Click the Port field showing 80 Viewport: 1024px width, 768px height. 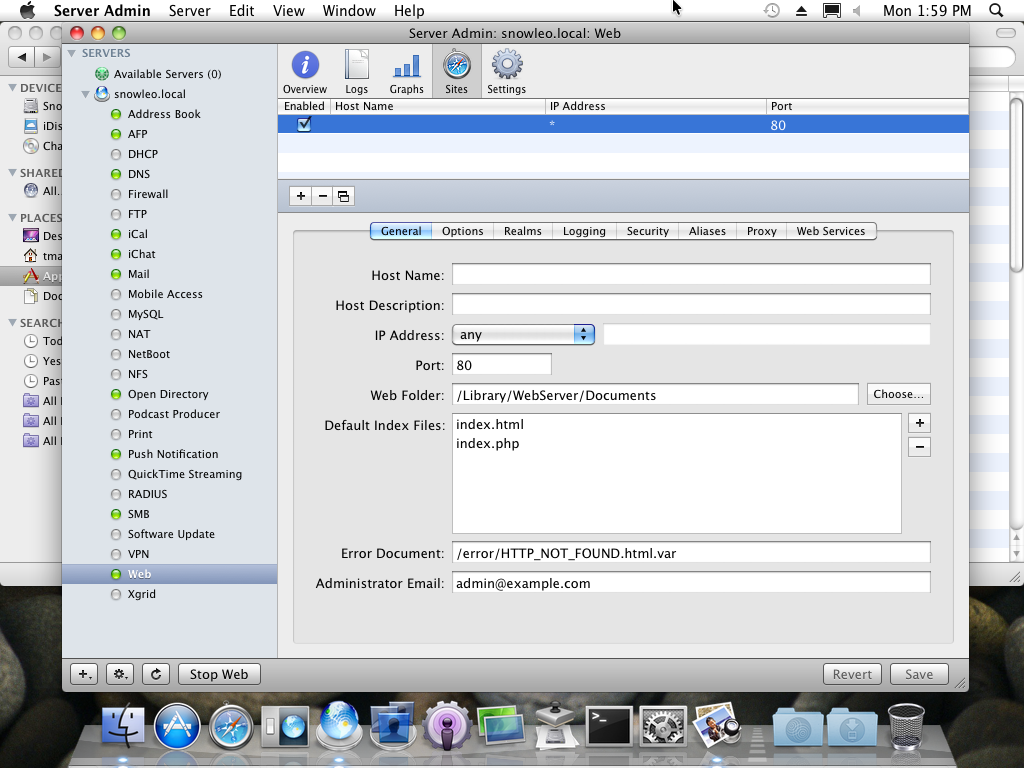(502, 364)
